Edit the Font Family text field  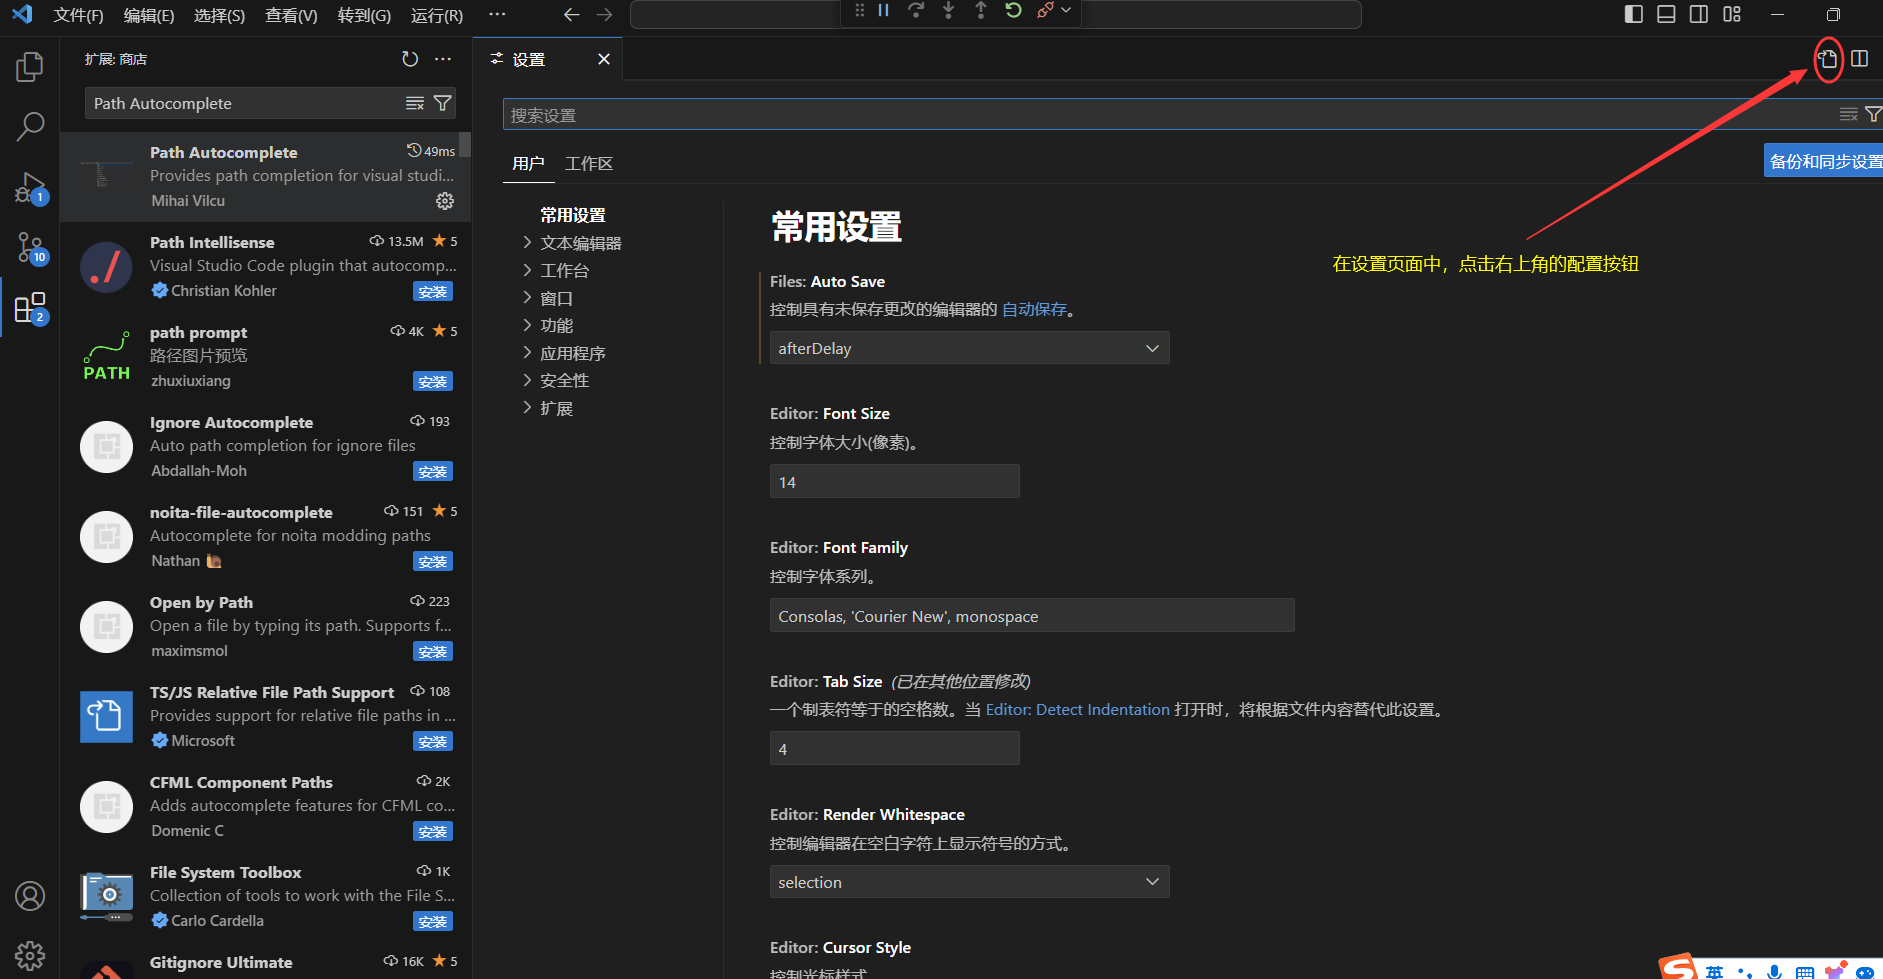[x=1031, y=616]
